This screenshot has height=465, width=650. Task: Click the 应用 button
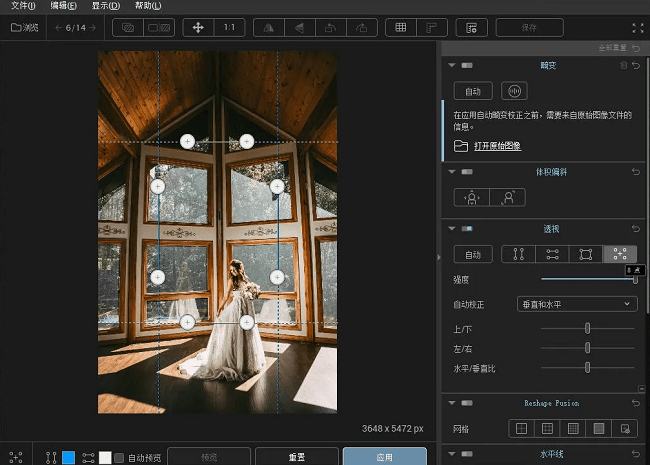point(384,456)
